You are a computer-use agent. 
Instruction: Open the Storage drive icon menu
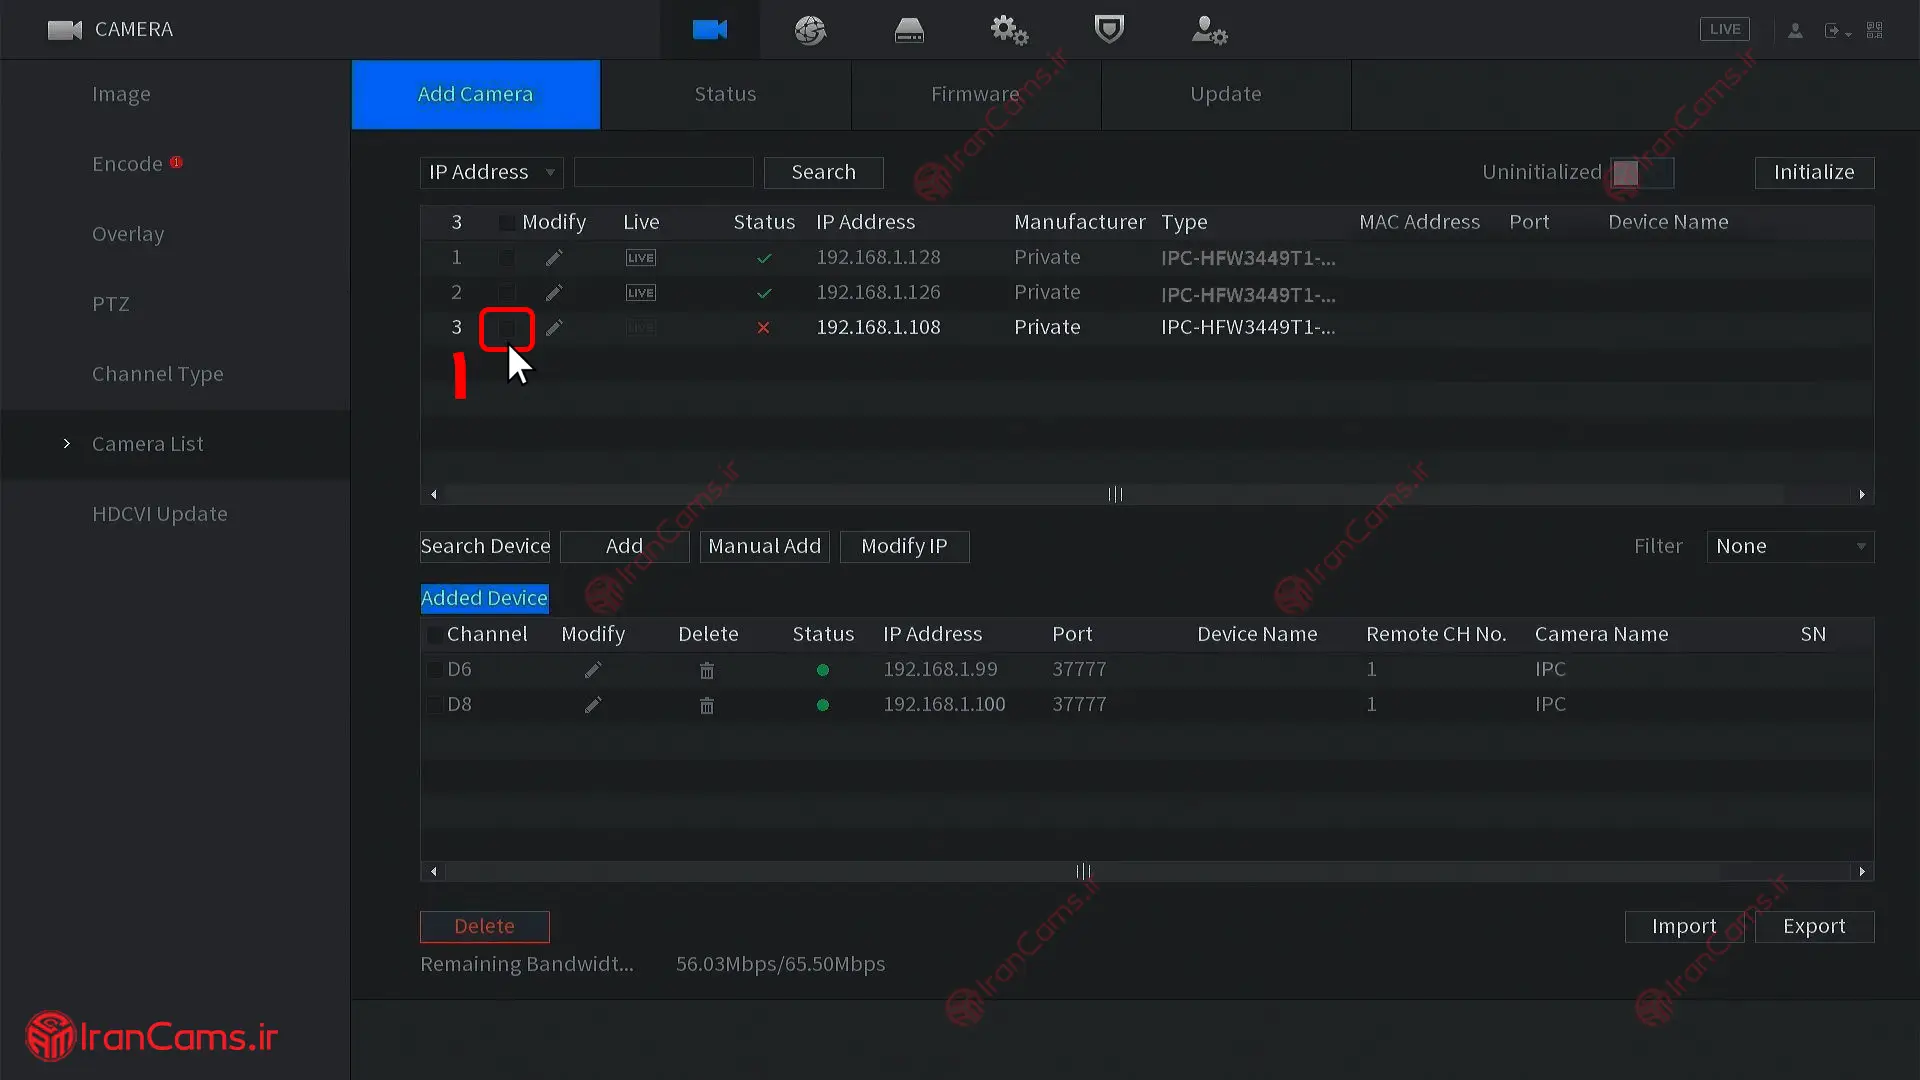(x=909, y=30)
